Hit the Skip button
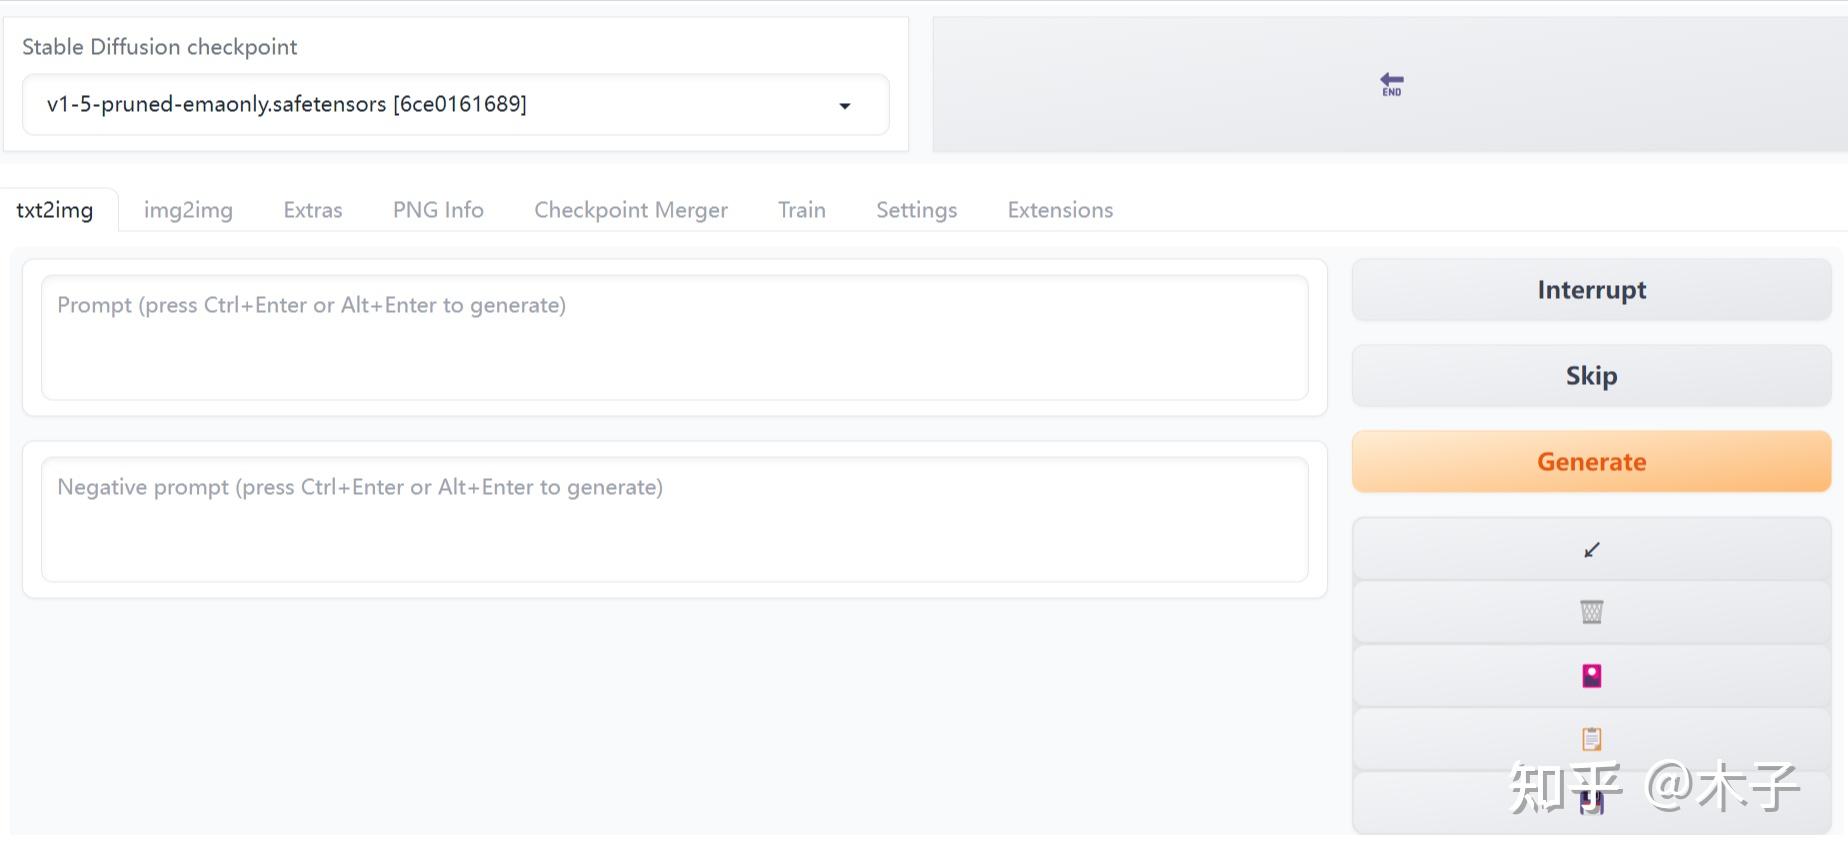The image size is (1848, 862). pyautogui.click(x=1591, y=376)
